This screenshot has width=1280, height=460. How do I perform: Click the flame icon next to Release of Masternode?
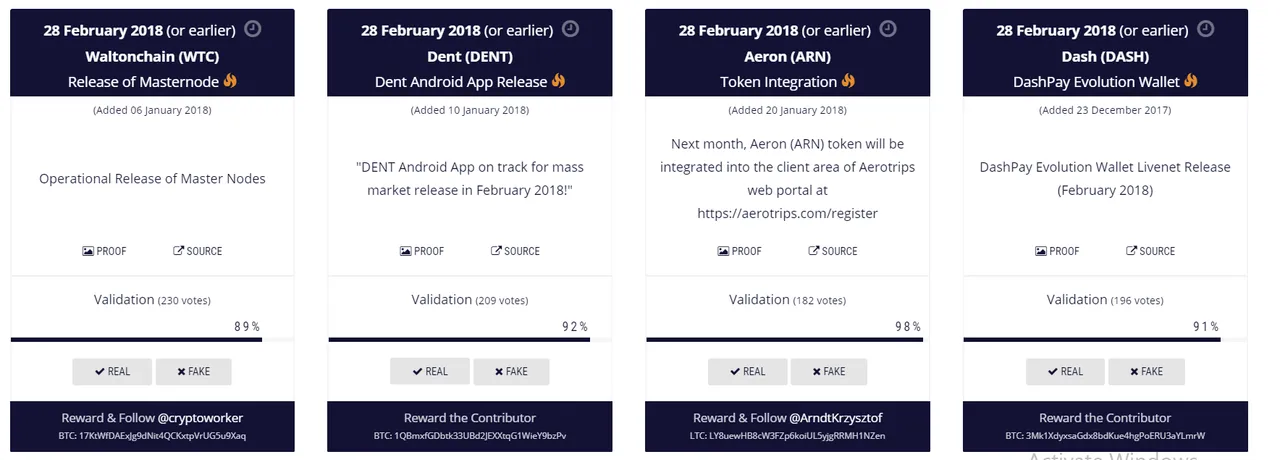click(x=230, y=80)
